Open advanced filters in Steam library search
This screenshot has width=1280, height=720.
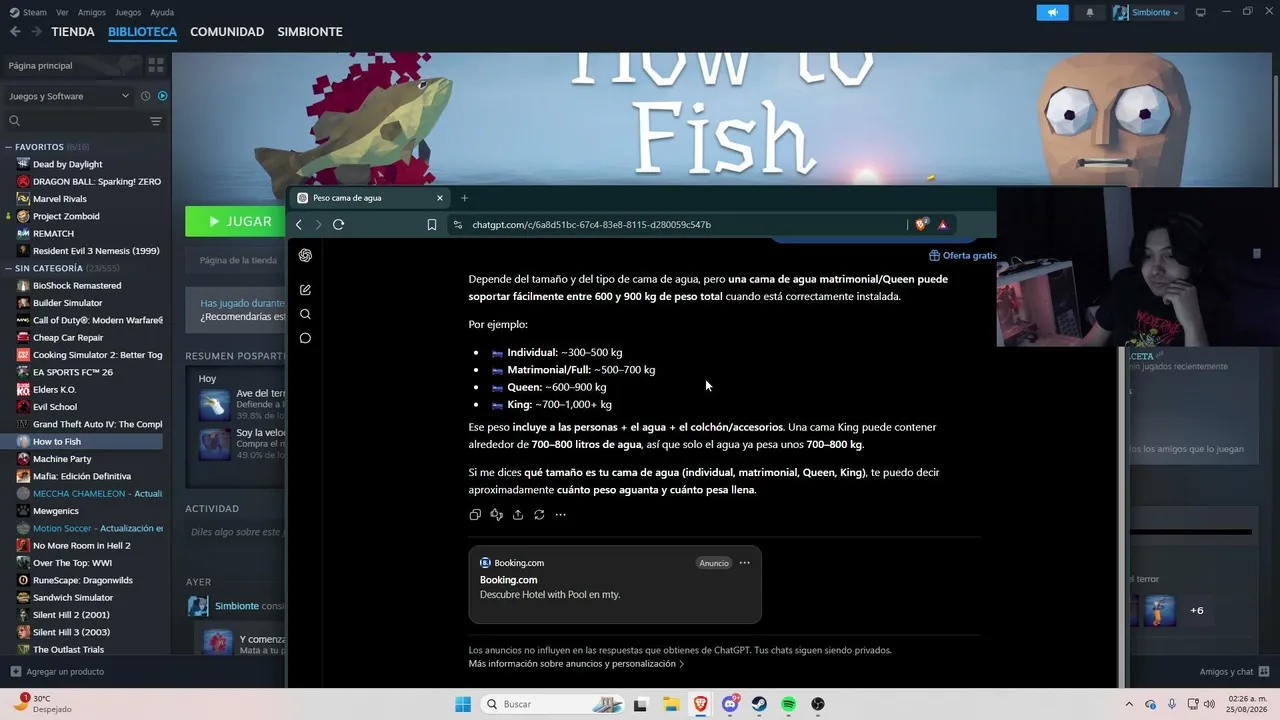(x=155, y=121)
